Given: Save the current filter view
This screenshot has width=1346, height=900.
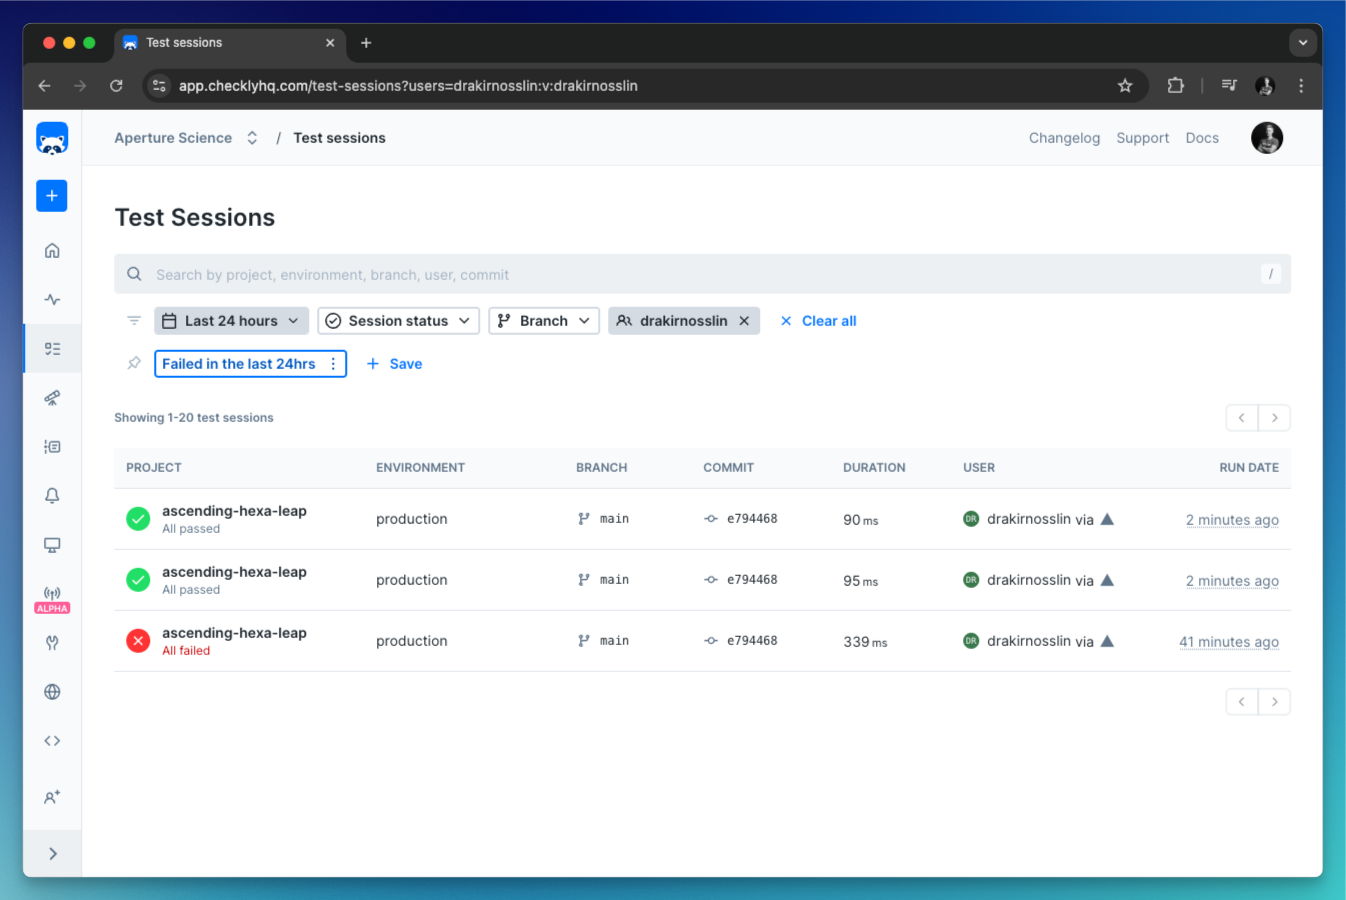Looking at the screenshot, I should pos(394,364).
